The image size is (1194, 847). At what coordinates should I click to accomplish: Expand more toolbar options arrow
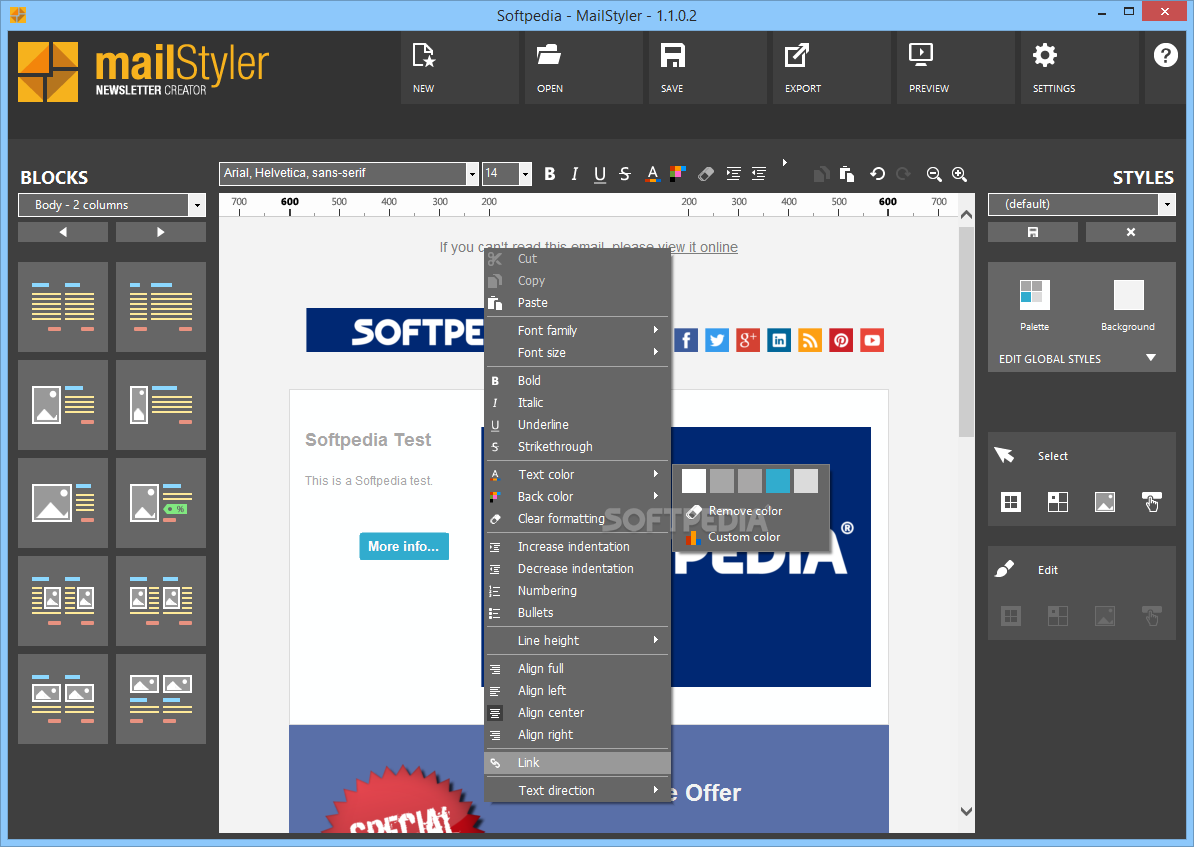pyautogui.click(x=784, y=162)
